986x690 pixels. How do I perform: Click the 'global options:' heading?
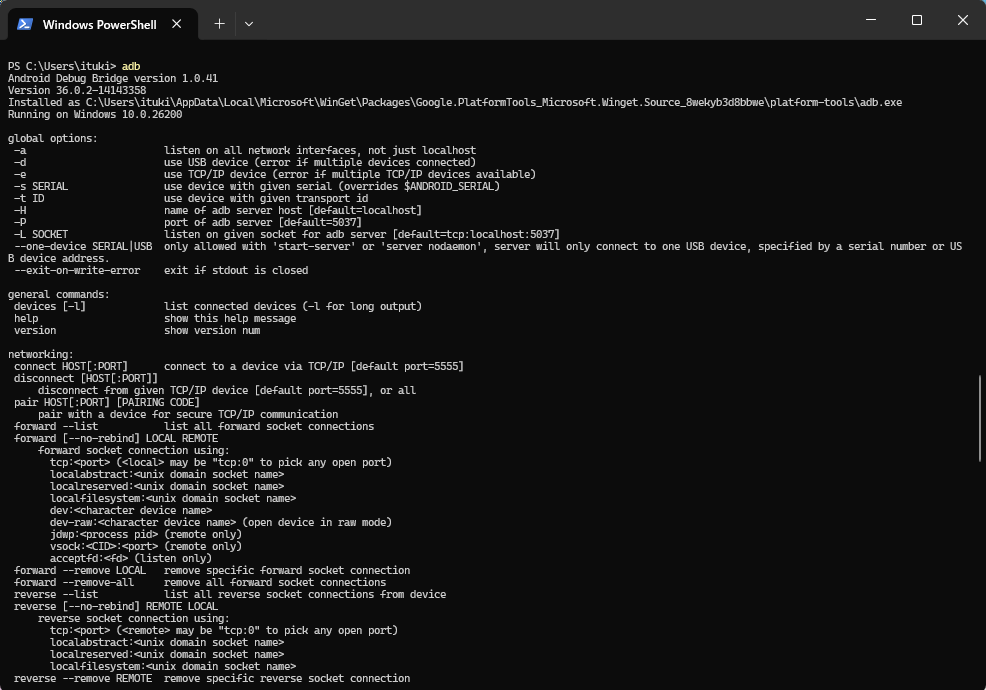(x=53, y=138)
